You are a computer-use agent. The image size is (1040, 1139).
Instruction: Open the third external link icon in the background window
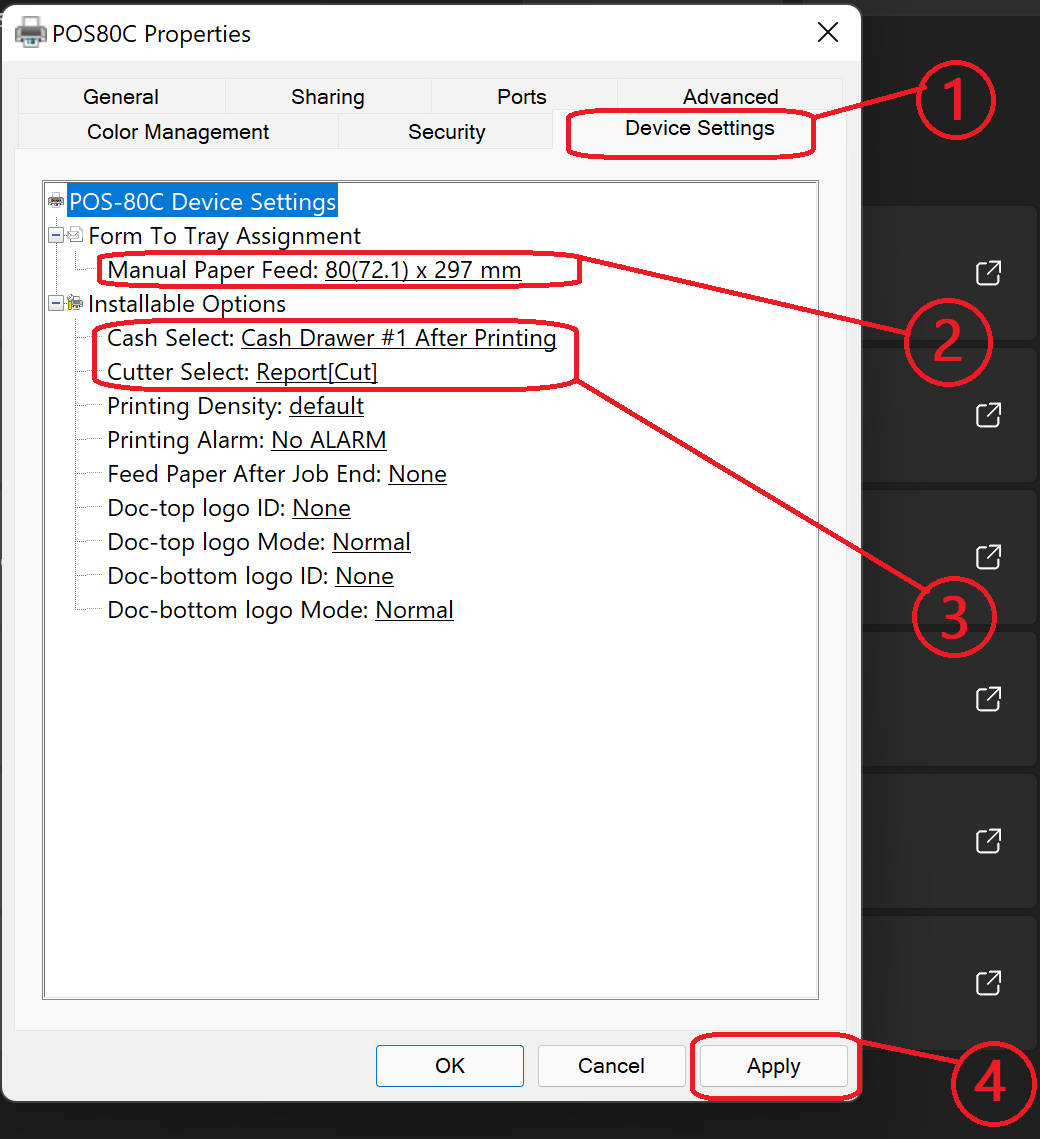click(x=988, y=557)
